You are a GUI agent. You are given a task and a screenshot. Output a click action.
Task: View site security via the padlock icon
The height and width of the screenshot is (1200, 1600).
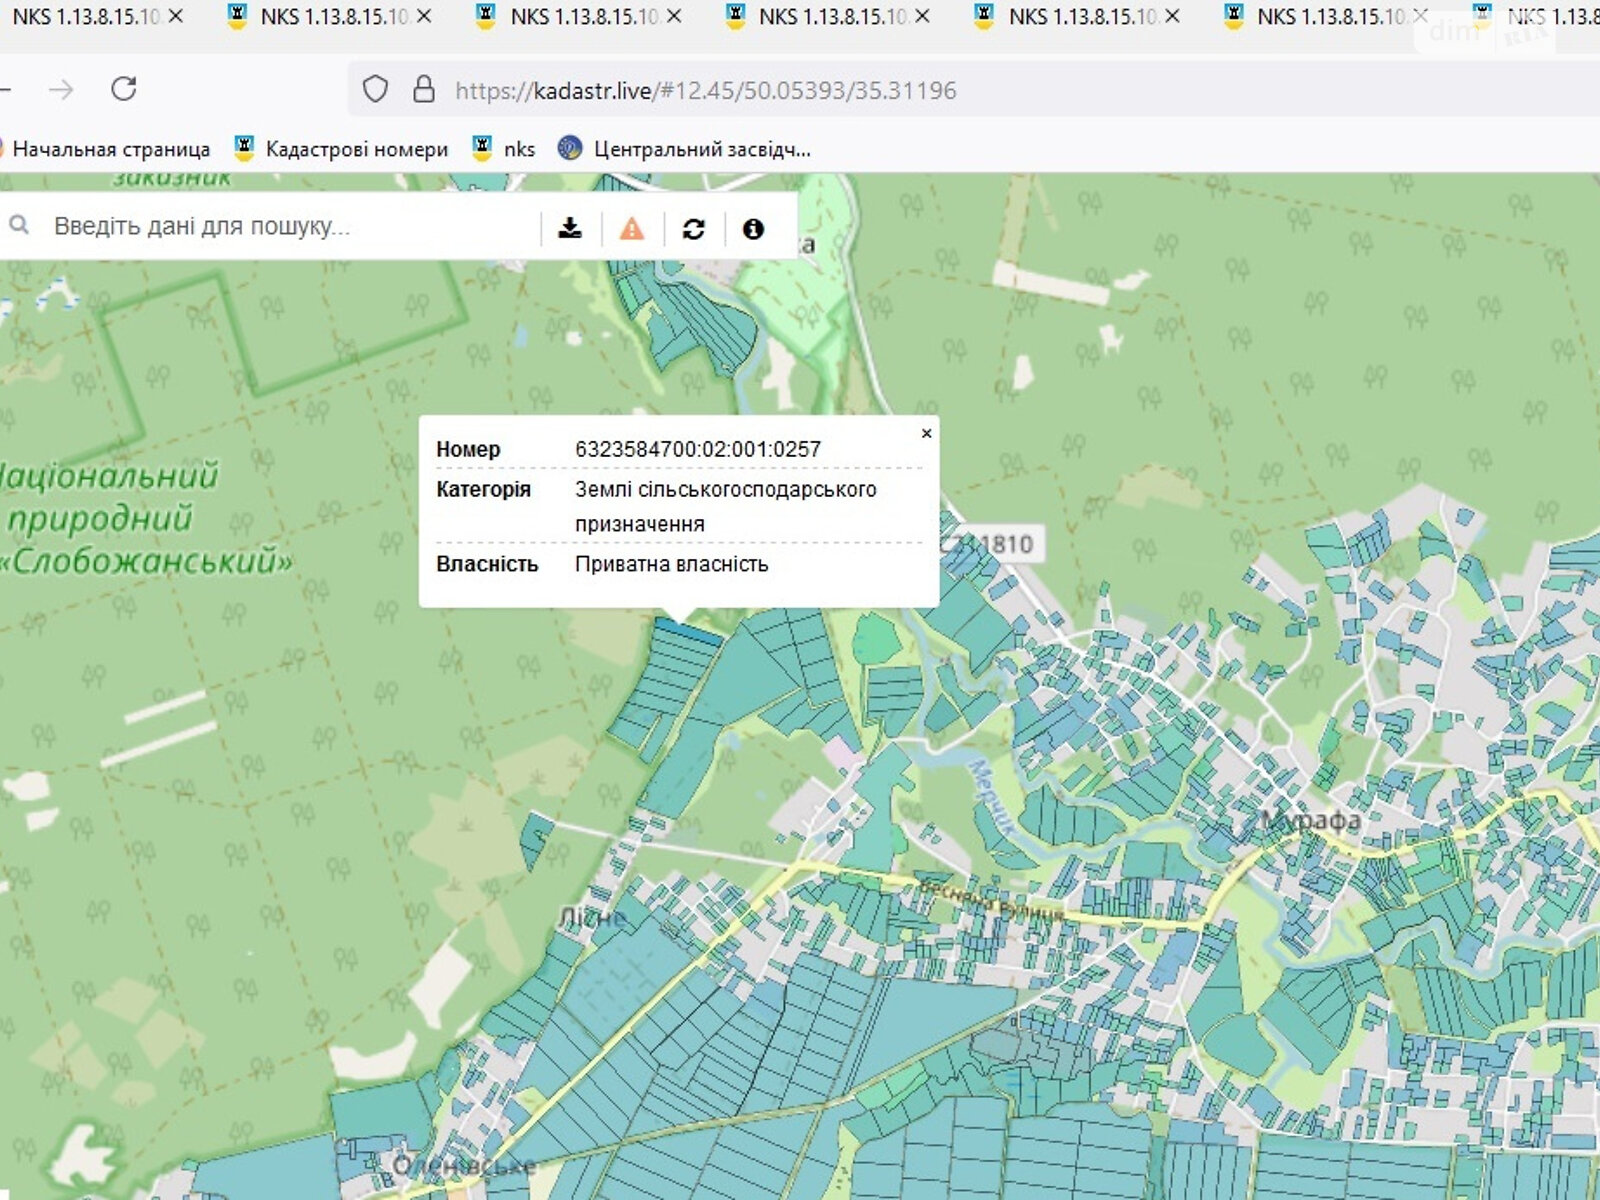424,90
